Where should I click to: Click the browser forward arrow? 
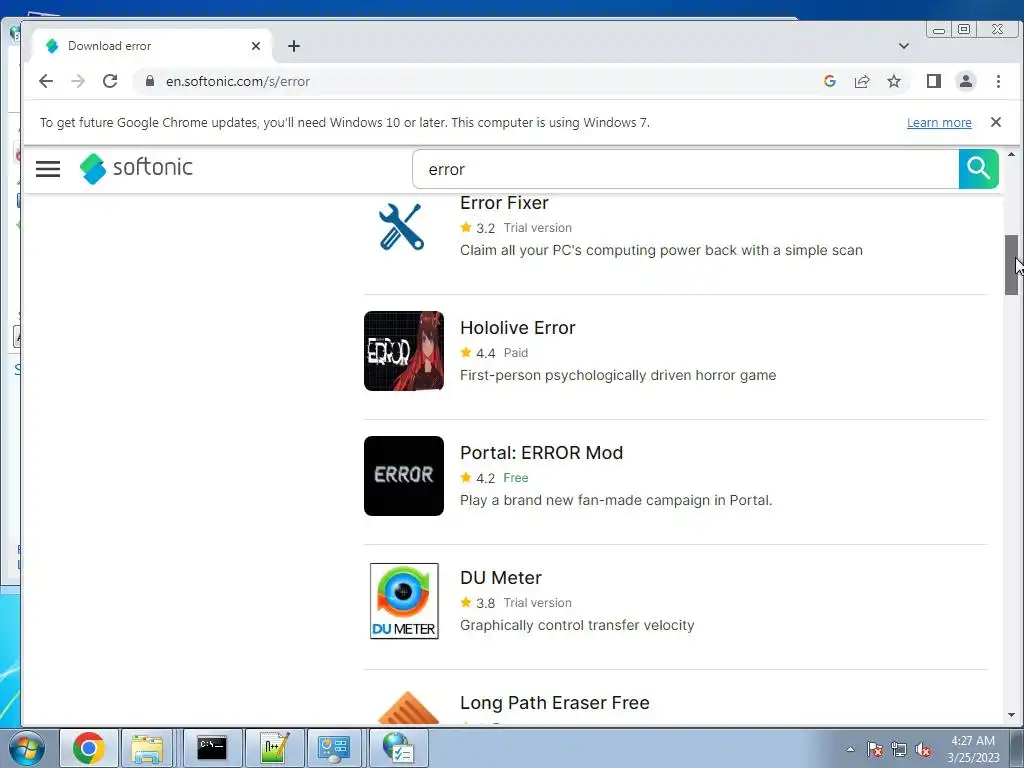tap(78, 81)
